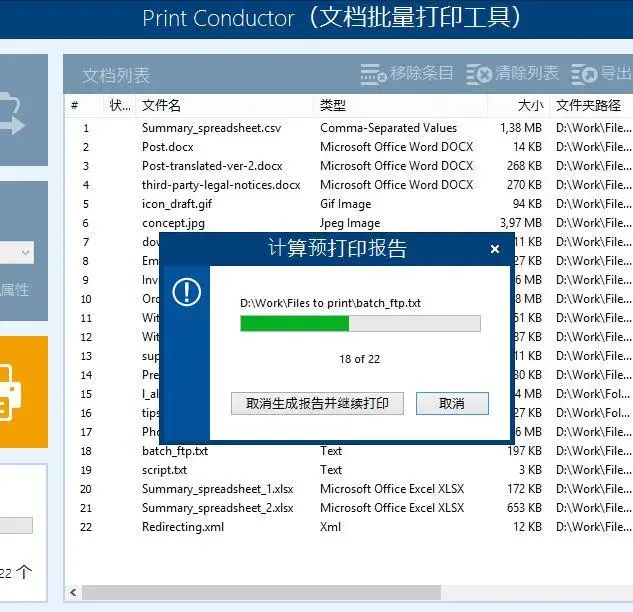Screen dimensions: 633x612
Task: Click the 653 KB size cell
Action: [524, 508]
